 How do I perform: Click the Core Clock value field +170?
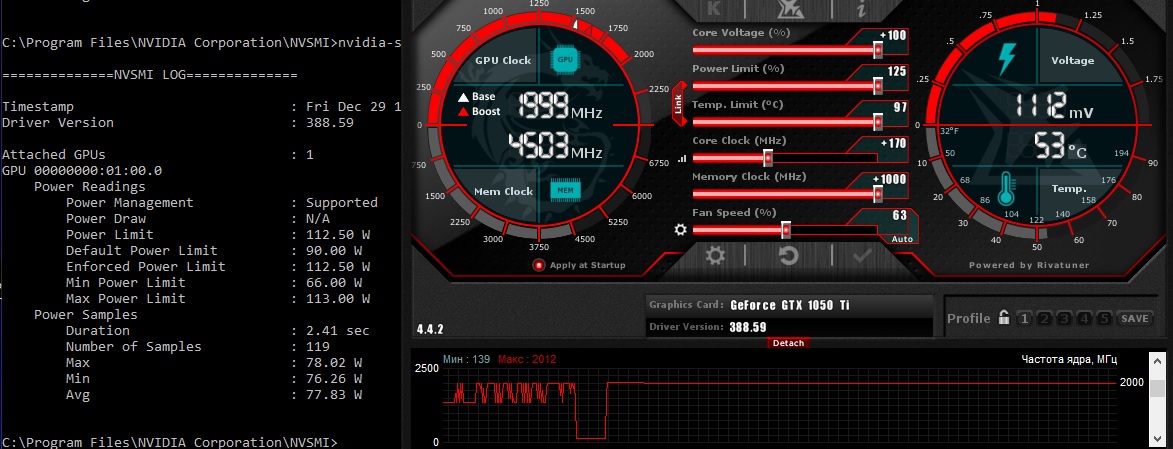(892, 144)
